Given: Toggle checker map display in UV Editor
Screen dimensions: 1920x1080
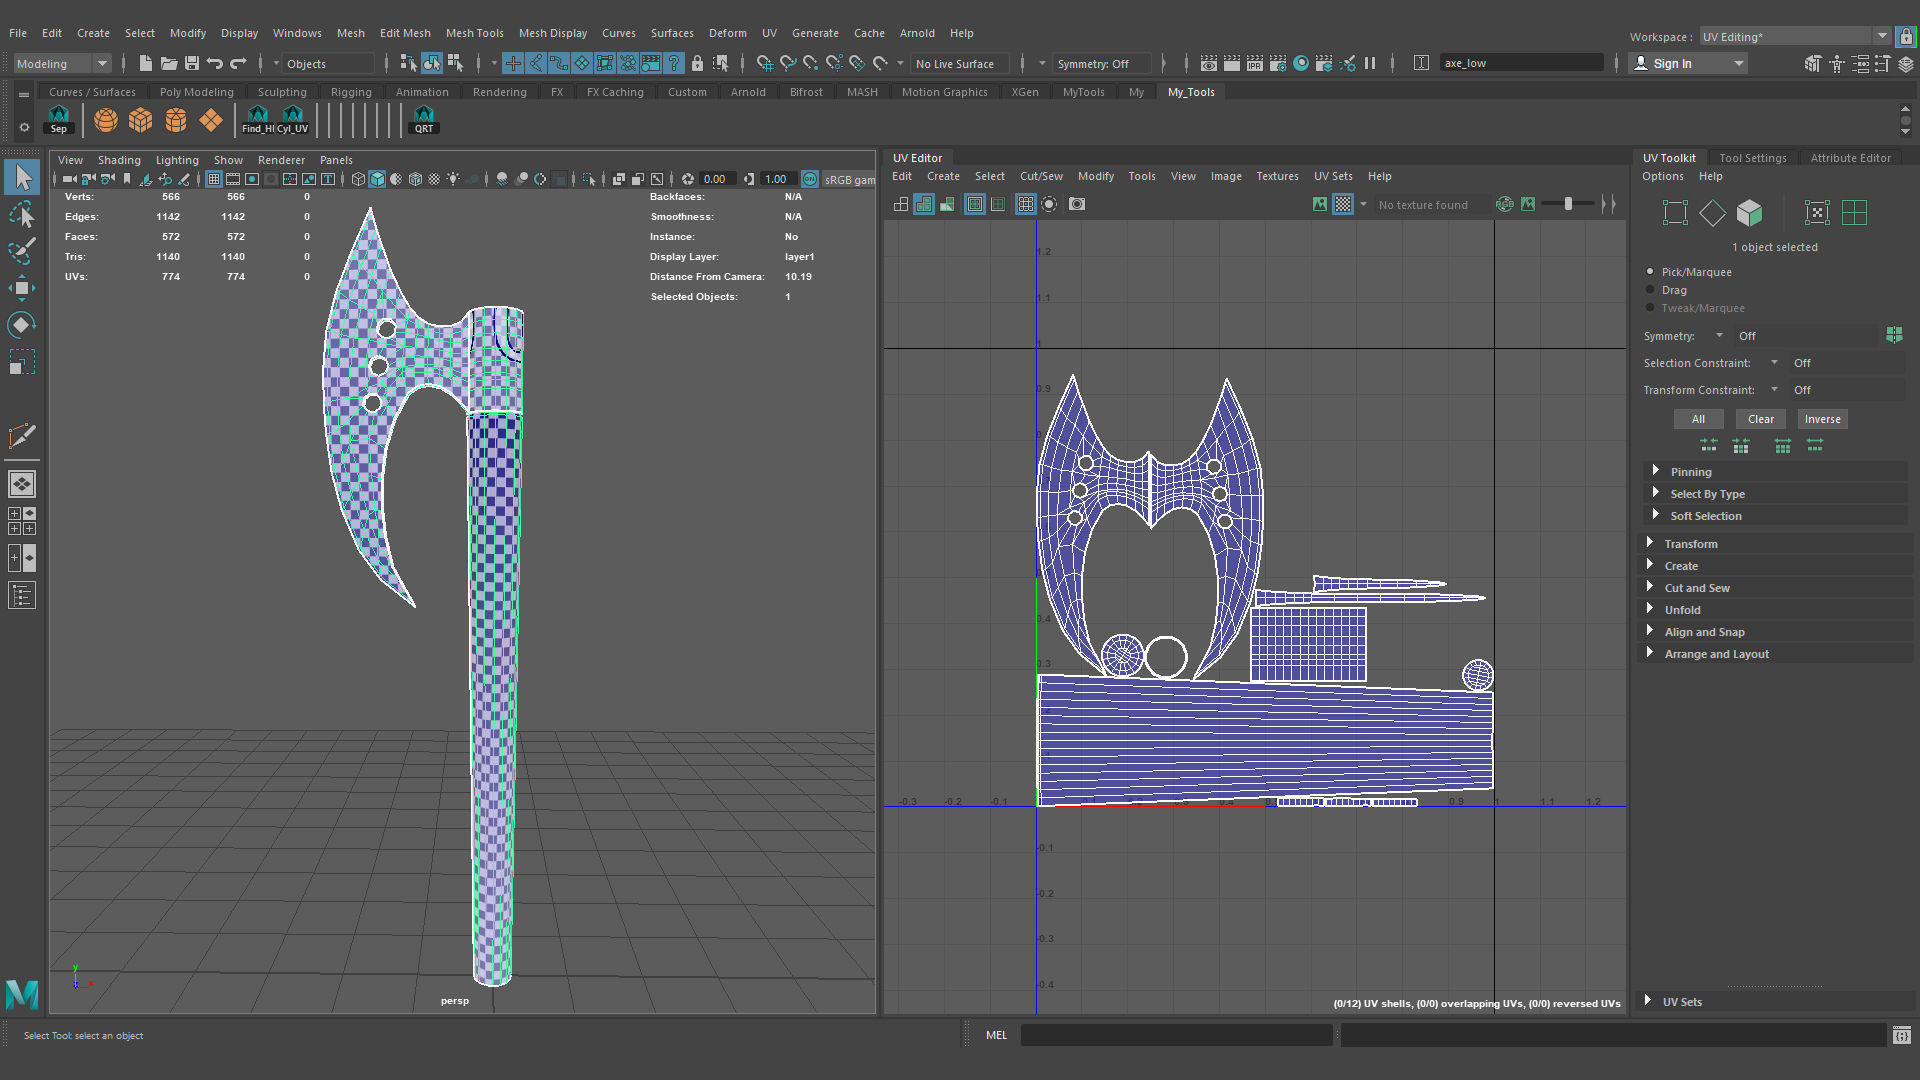Looking at the screenshot, I should tap(1343, 204).
